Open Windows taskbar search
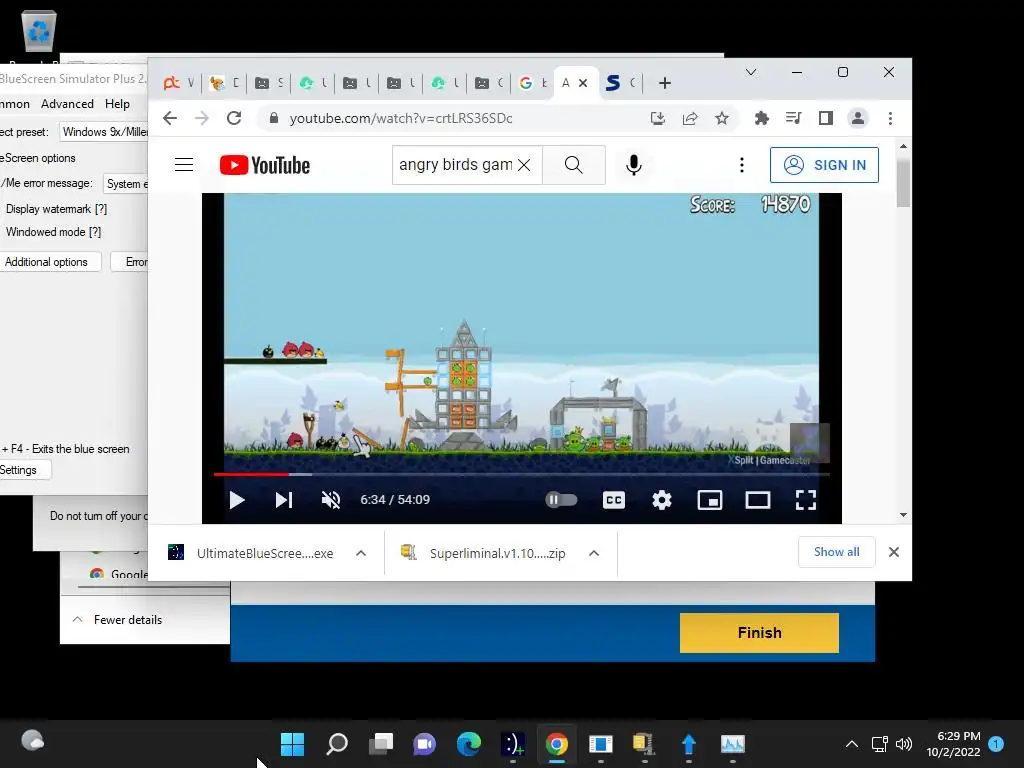Image resolution: width=1024 pixels, height=768 pixels. 337,744
